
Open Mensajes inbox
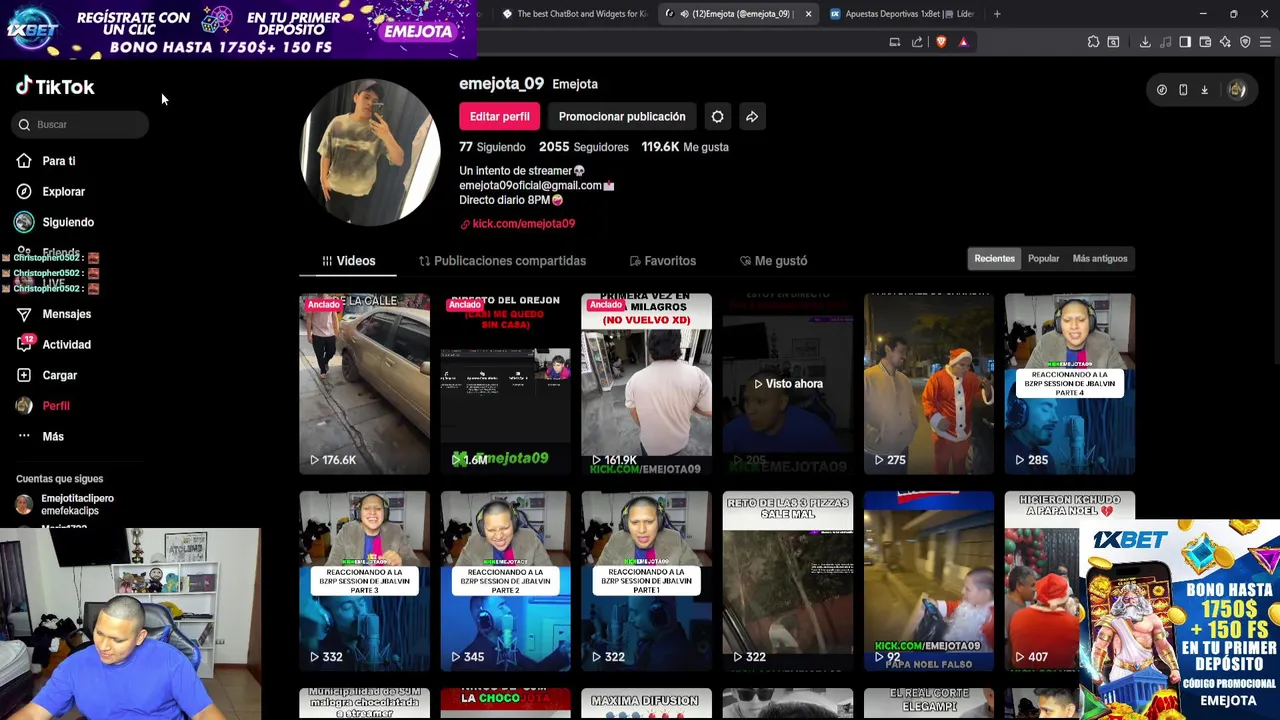pyautogui.click(x=53, y=314)
